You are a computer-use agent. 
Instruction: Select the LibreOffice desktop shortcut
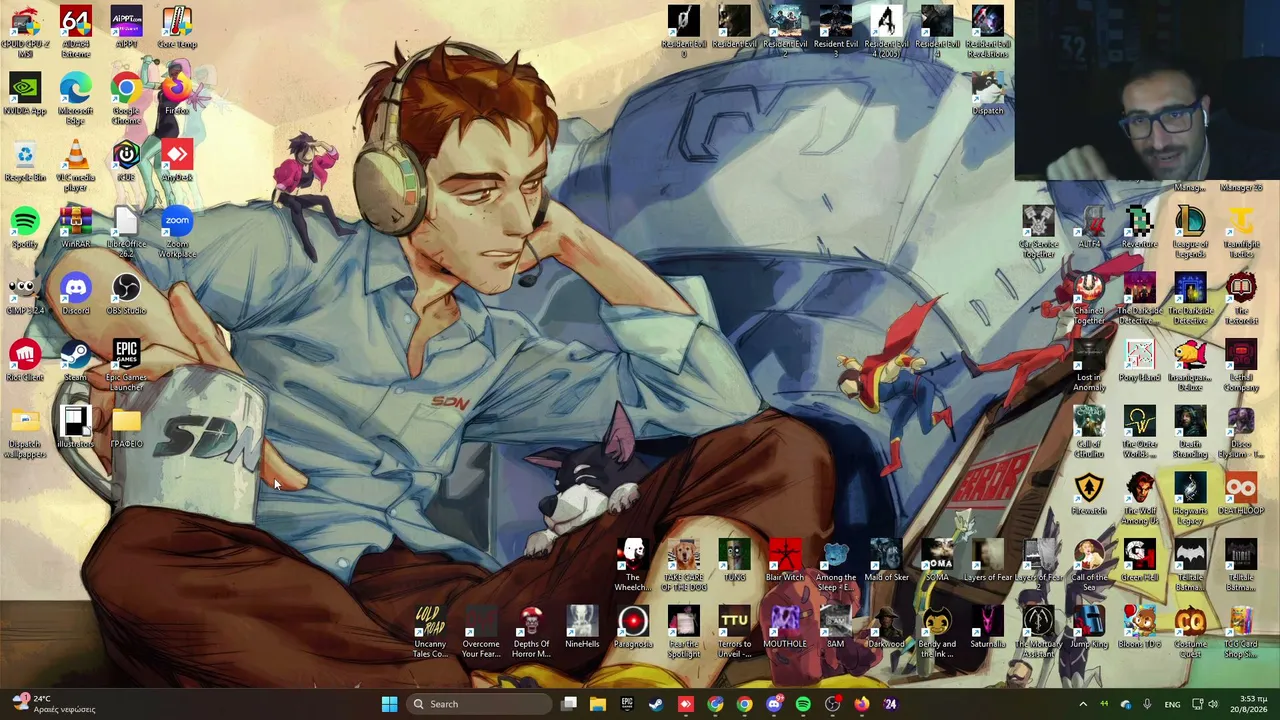[126, 233]
